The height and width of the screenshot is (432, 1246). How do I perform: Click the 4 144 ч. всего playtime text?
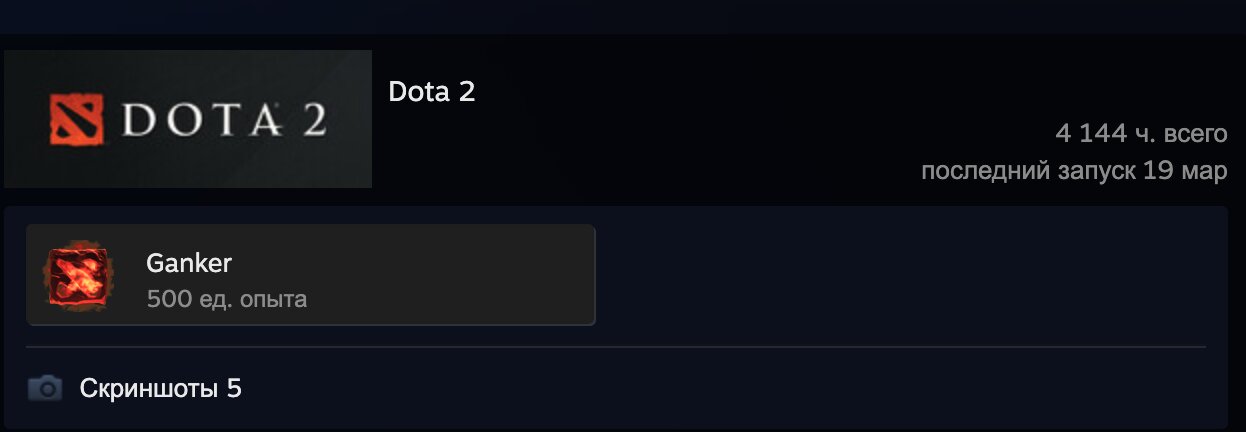[x=1141, y=133]
